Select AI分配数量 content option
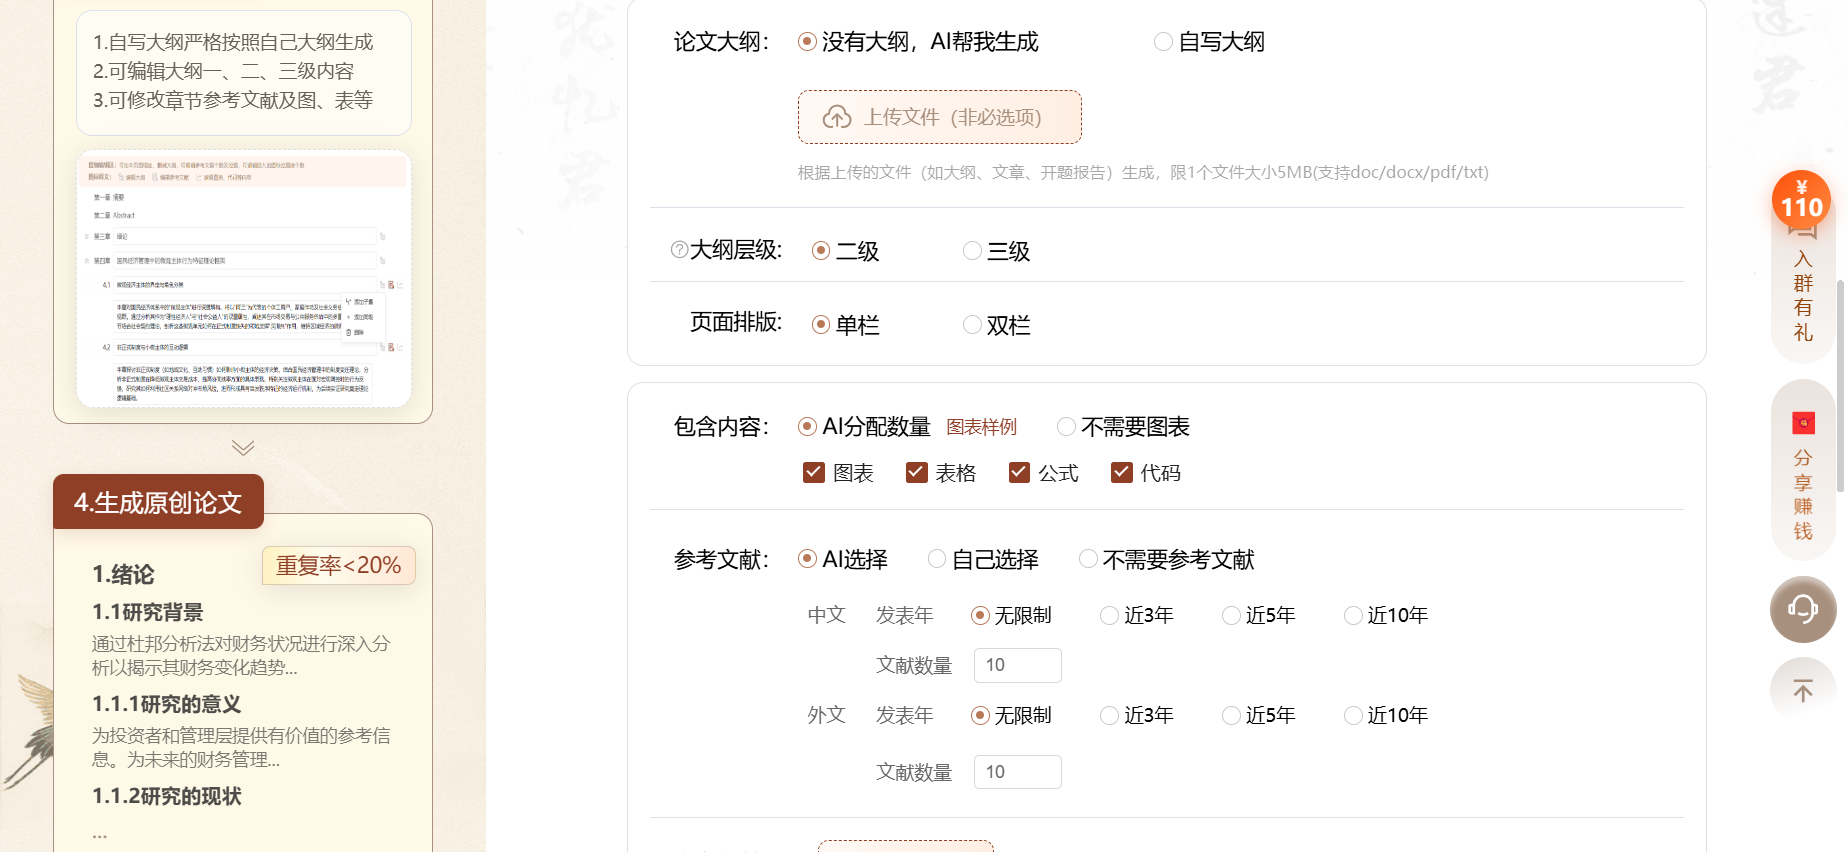 864,427
